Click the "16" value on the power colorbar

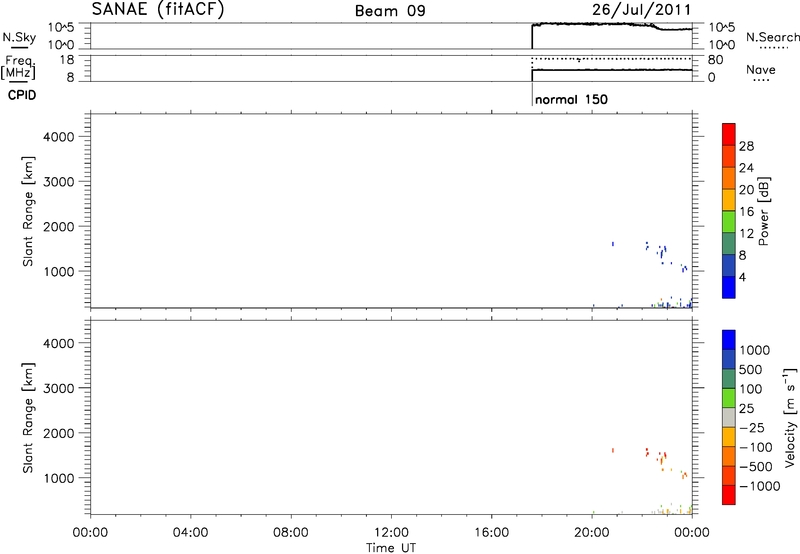point(746,212)
